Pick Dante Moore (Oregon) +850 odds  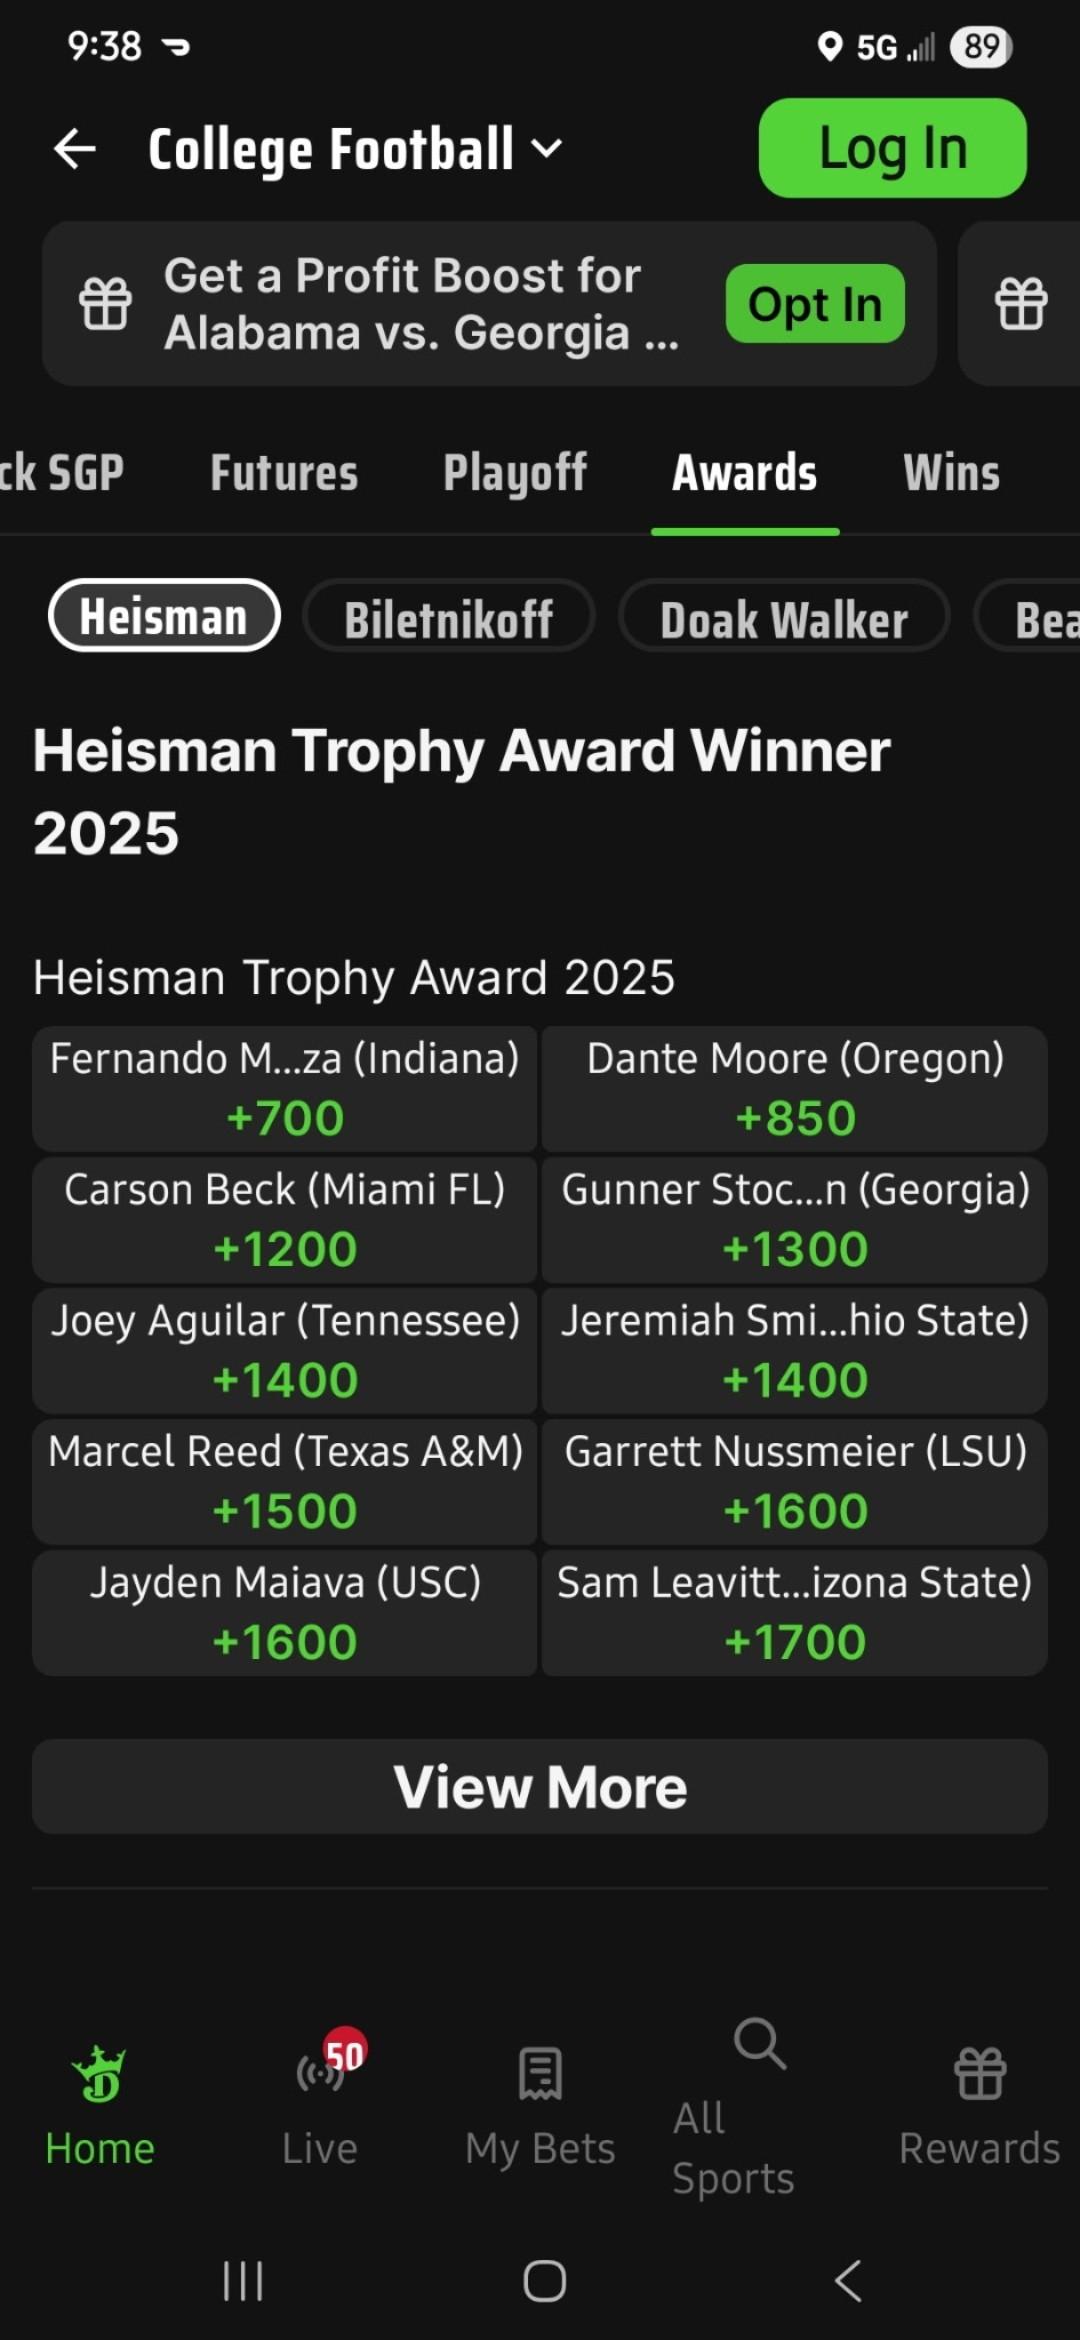point(795,1089)
